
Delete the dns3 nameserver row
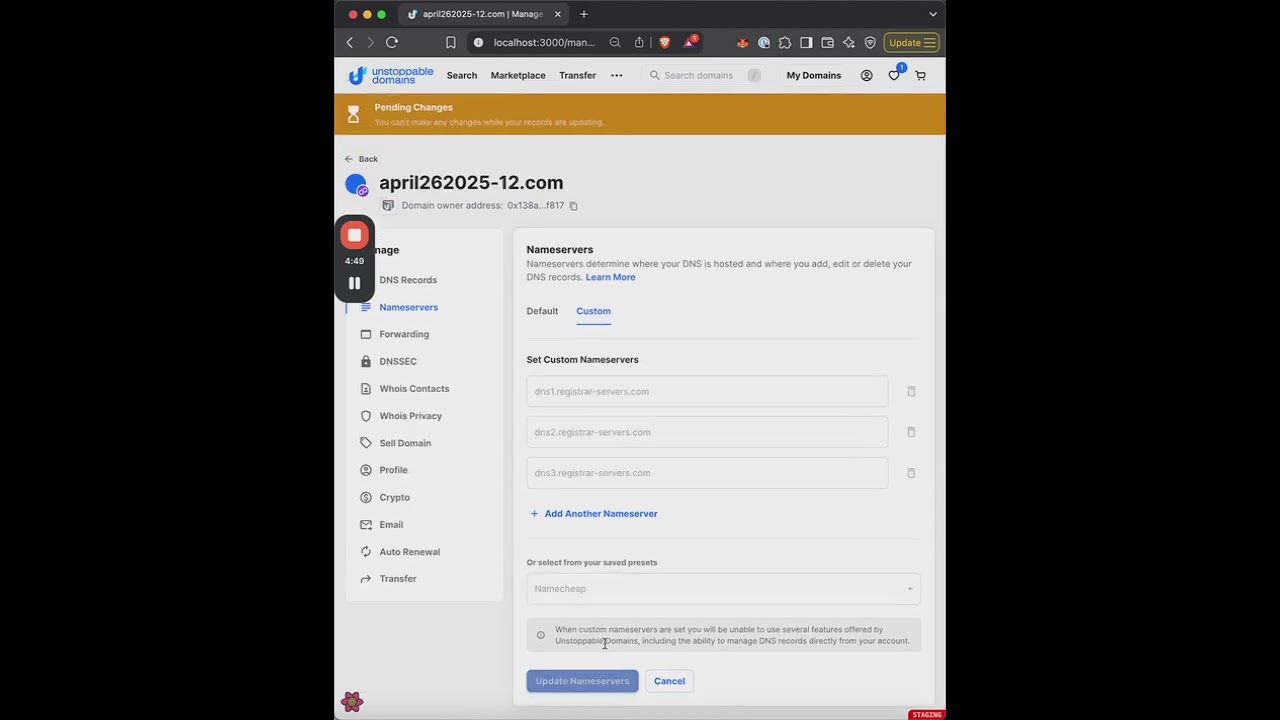pos(911,473)
